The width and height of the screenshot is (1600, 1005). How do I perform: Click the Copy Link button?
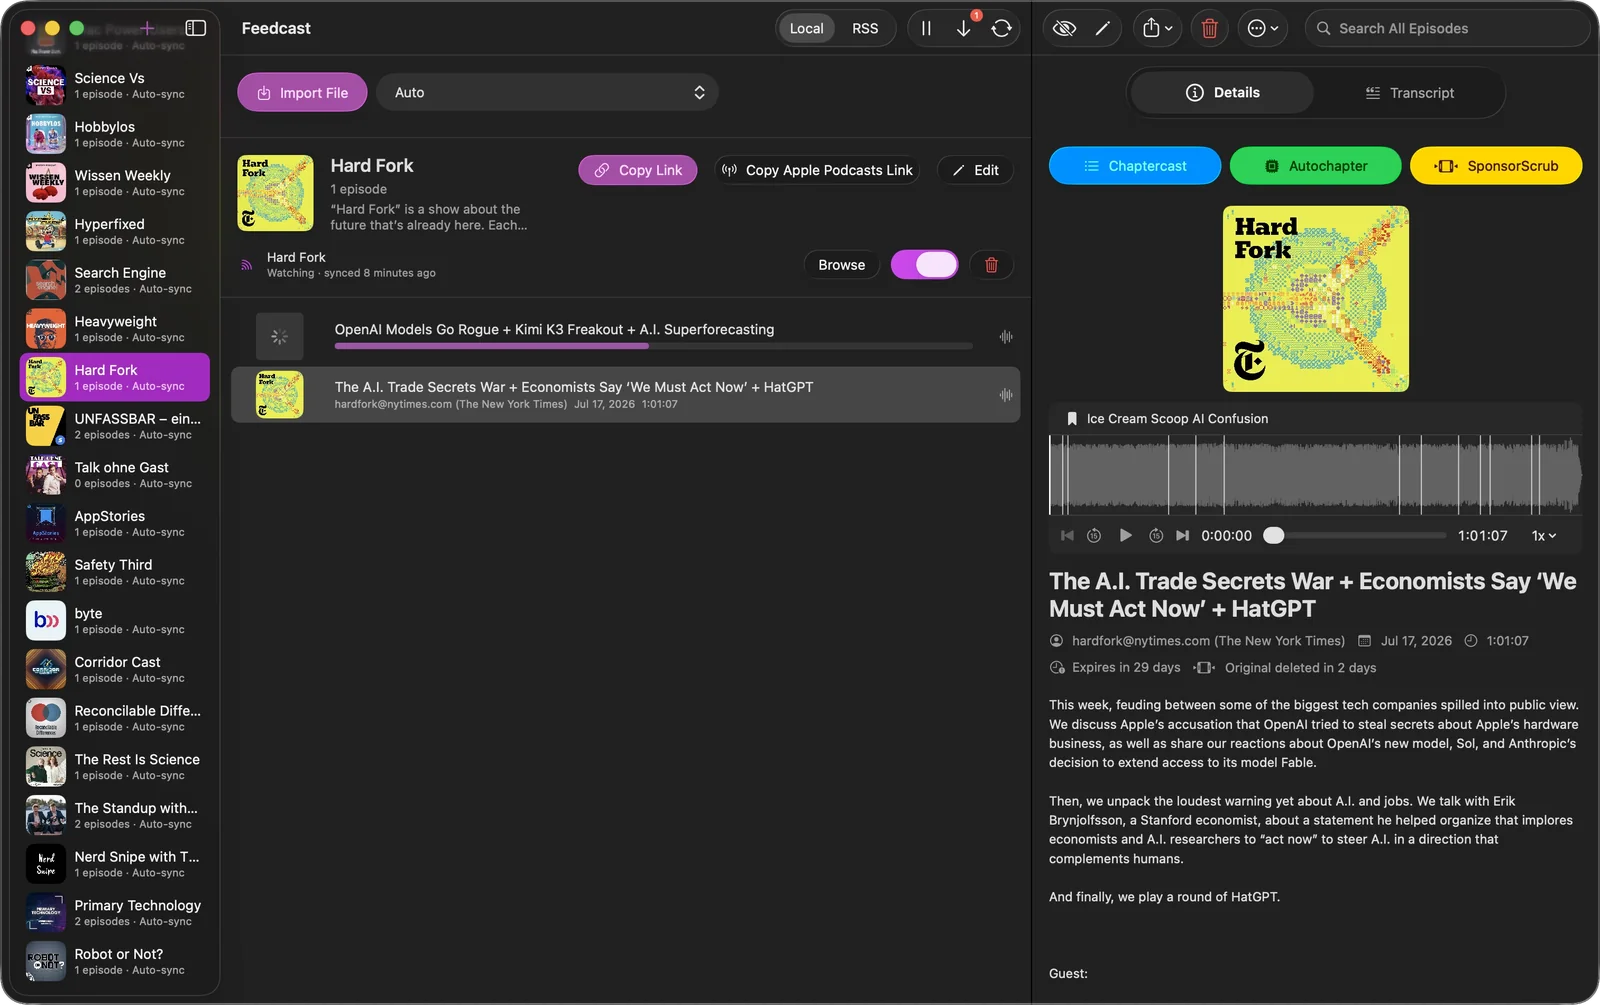[638, 170]
